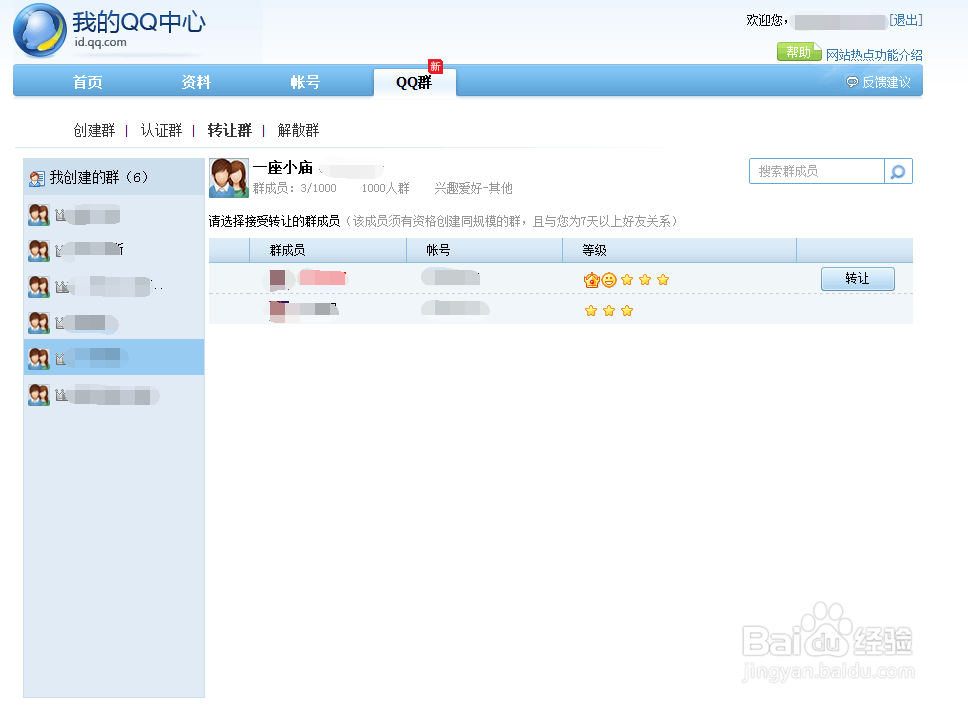The width and height of the screenshot is (968, 705).
Task: Click the 群成员: 3/1000 text
Action: pyautogui.click(x=294, y=188)
